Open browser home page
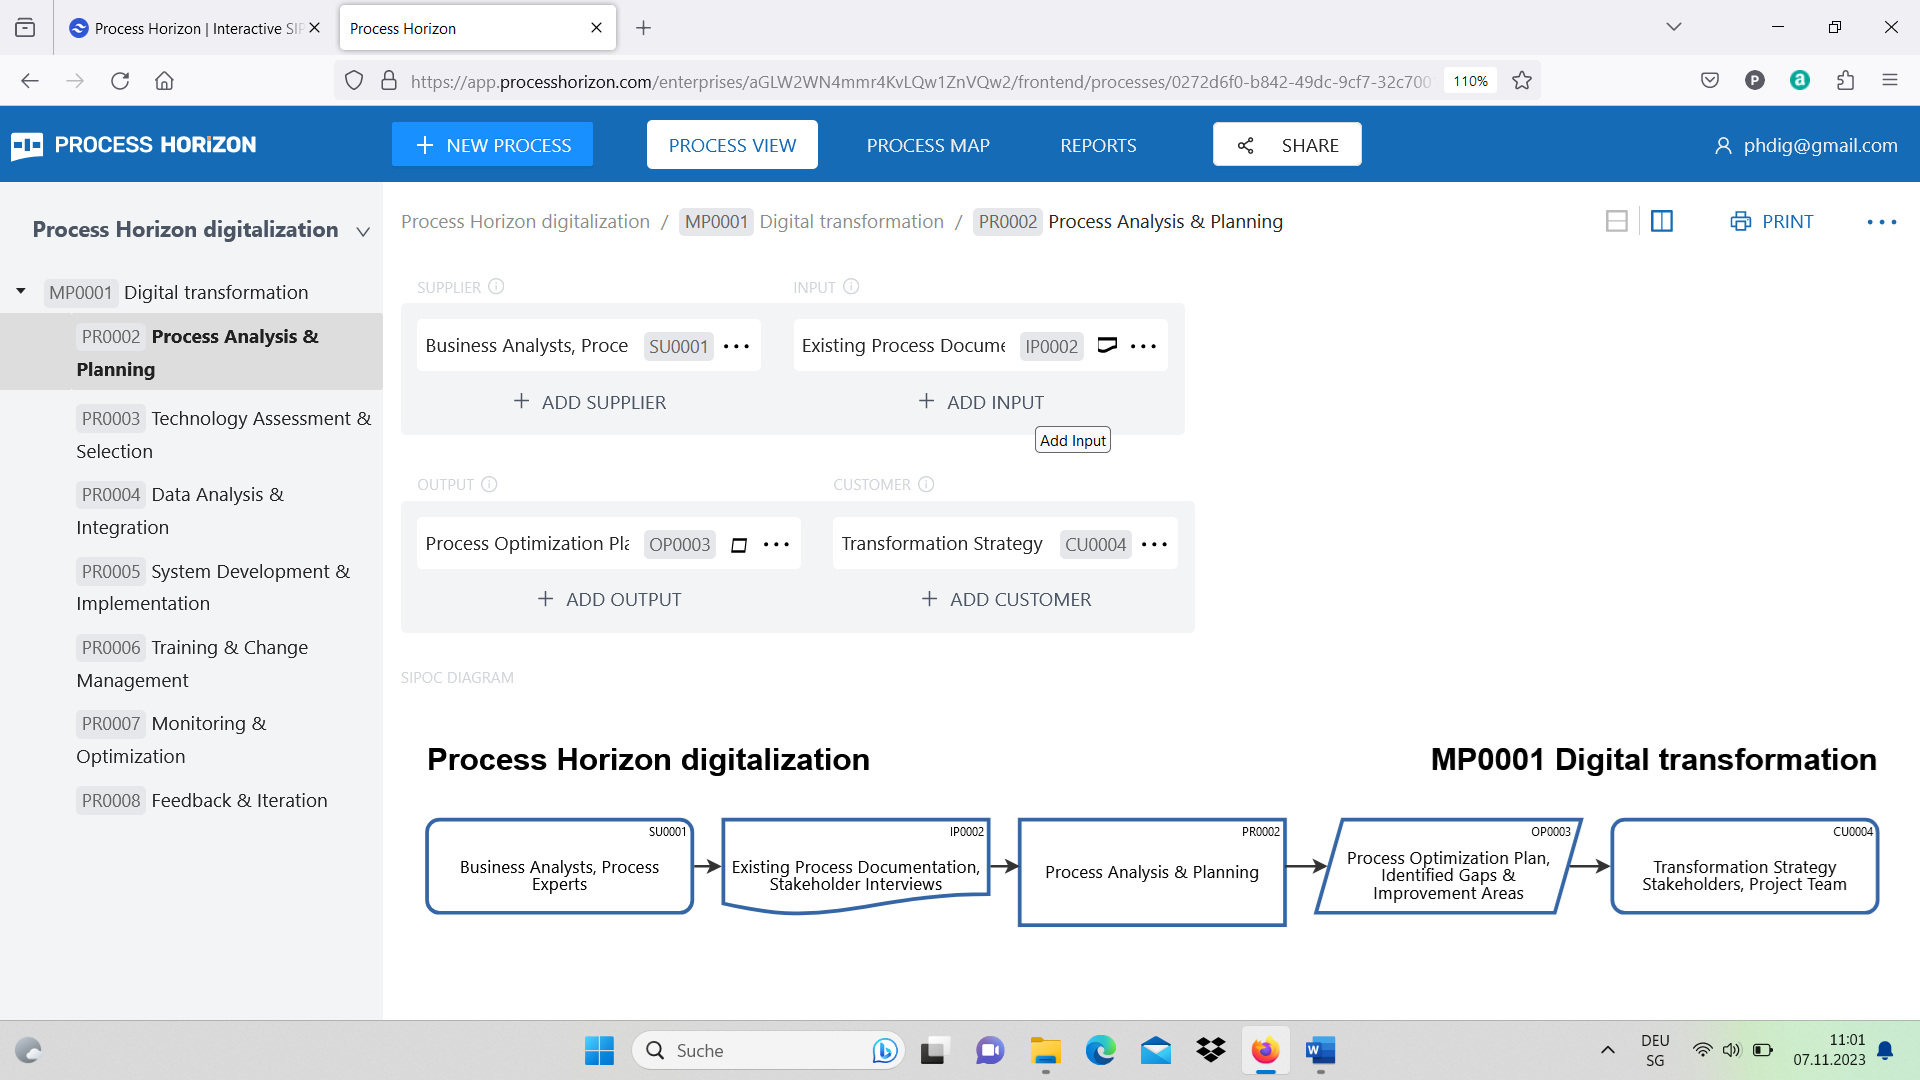The height and width of the screenshot is (1080, 1920). (x=165, y=81)
